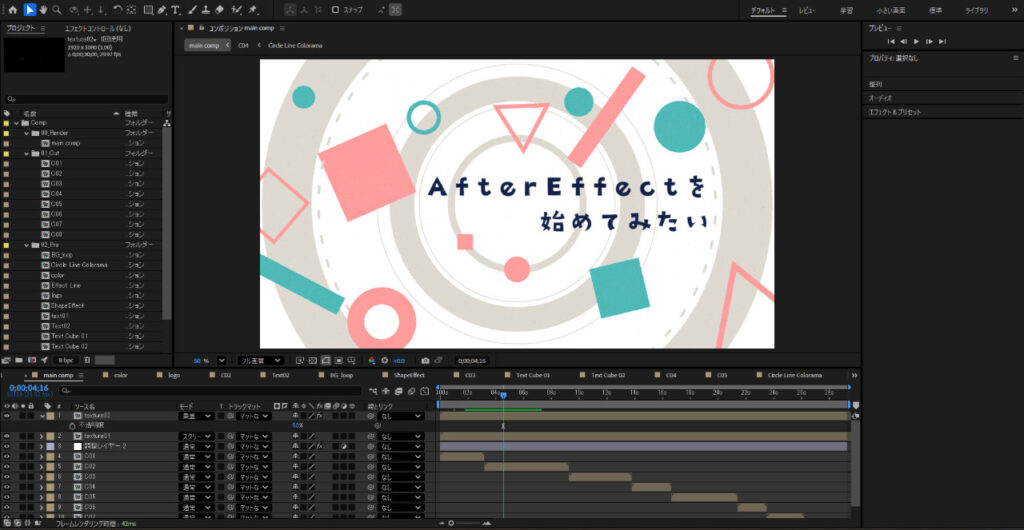Open blend mode dropdown for texture01 layer
Screen dimensions: 1024x530
tap(195, 436)
